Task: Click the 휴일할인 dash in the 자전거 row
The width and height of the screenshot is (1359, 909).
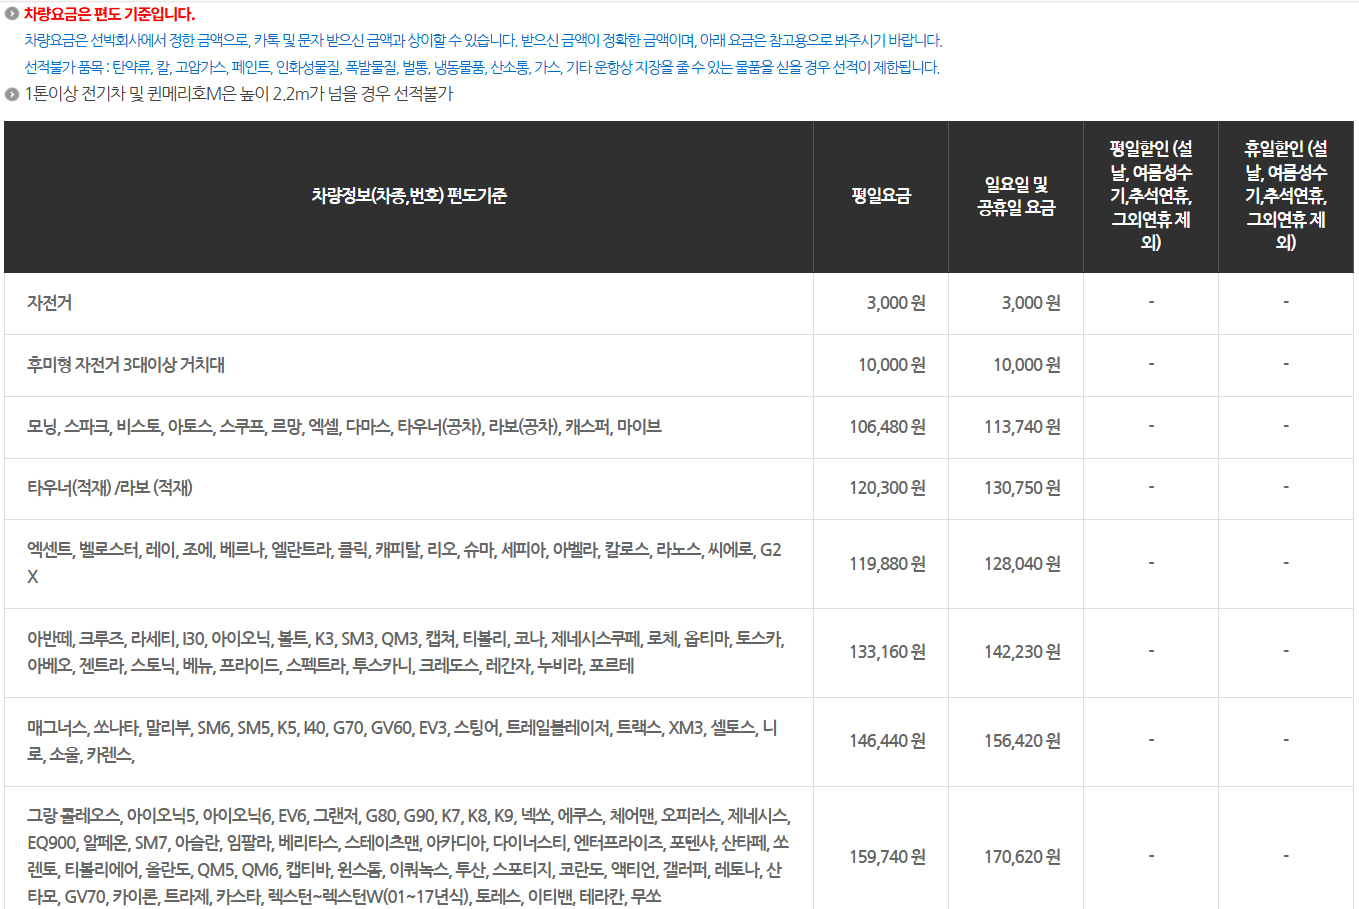Action: pyautogui.click(x=1286, y=302)
